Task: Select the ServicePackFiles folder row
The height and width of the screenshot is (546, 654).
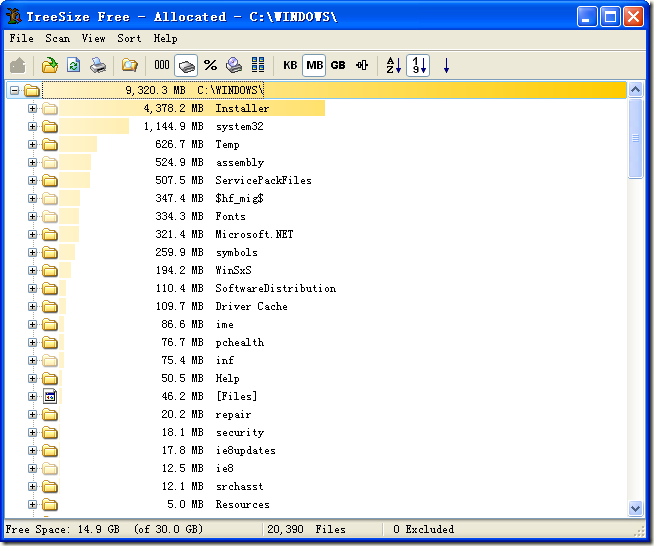Action: [x=263, y=180]
